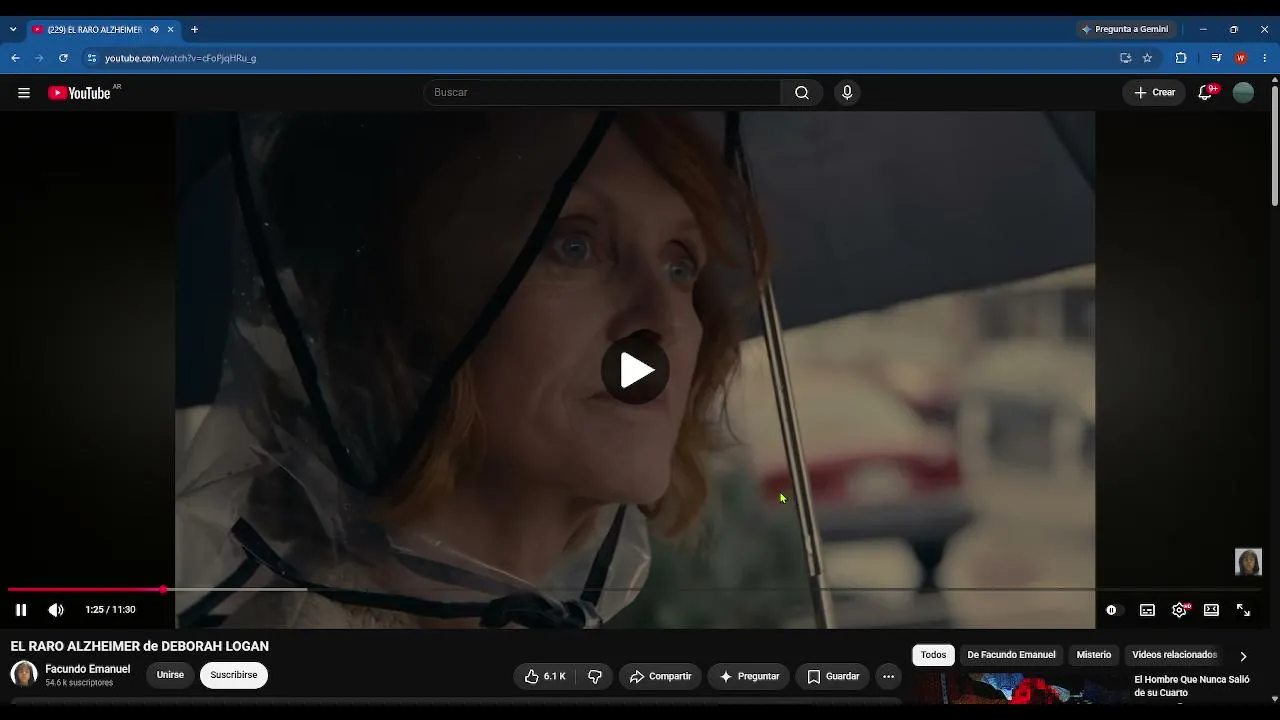Mute the tab with the audio icon
Viewport: 1280px width, 720px height.
[x=154, y=30]
